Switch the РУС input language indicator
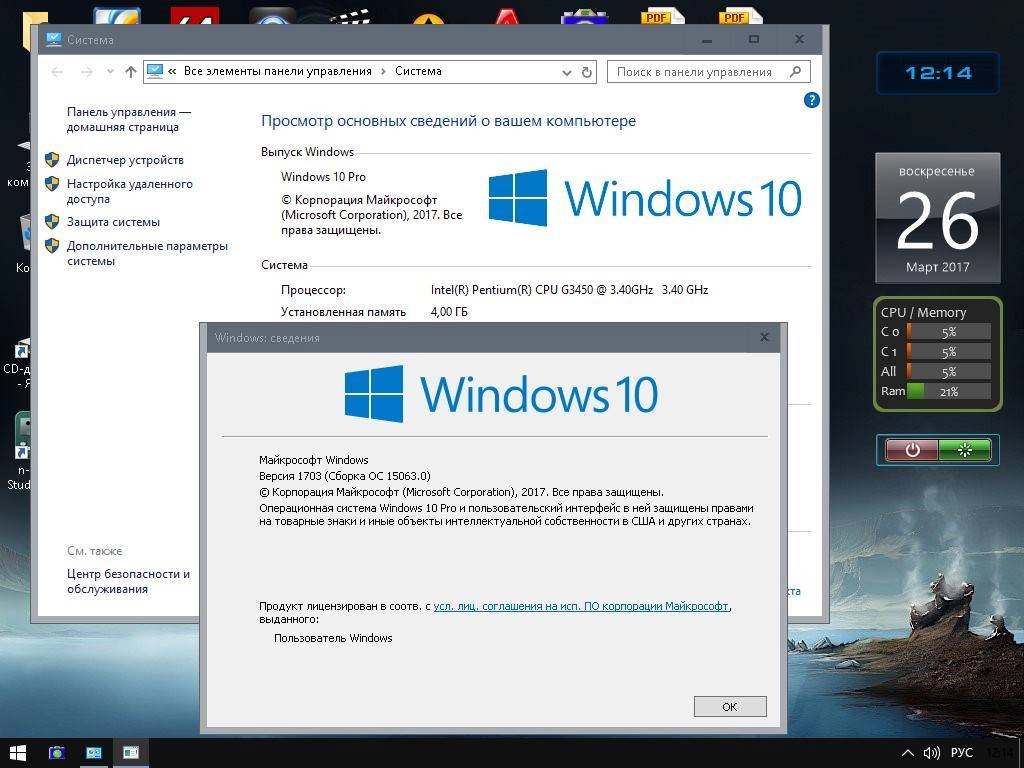Viewport: 1024px width, 768px height. pos(961,753)
